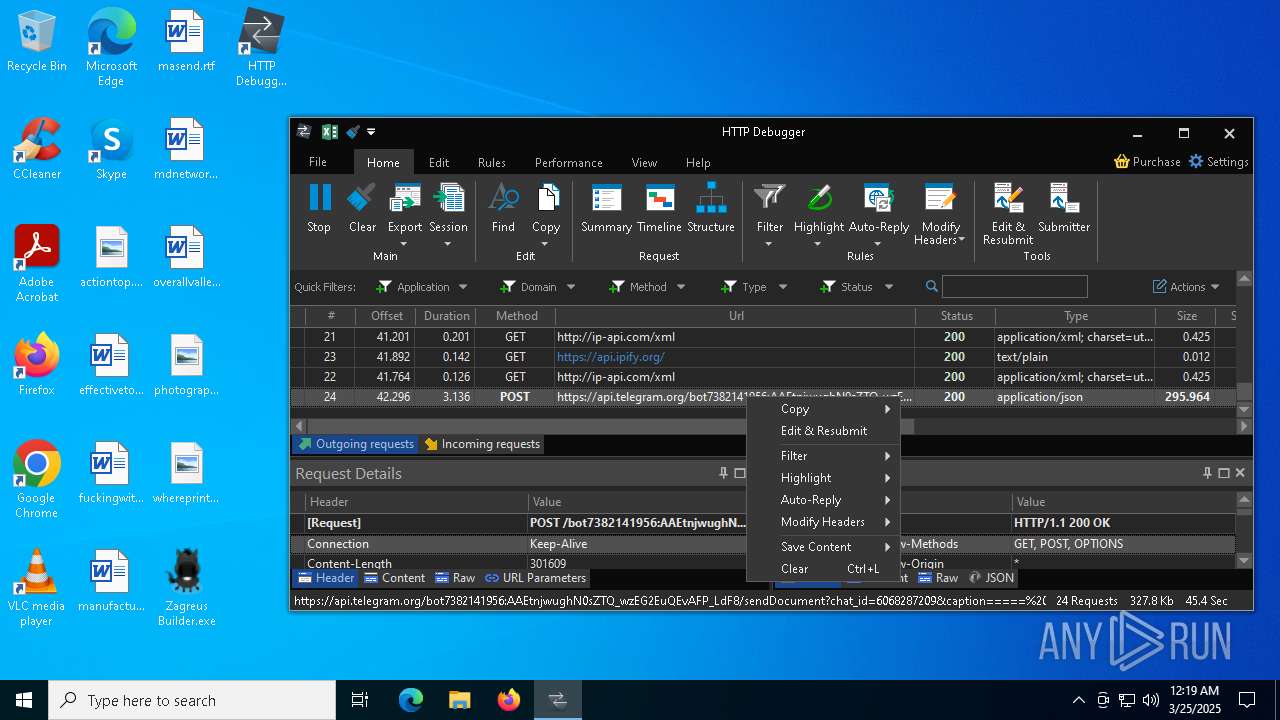The height and width of the screenshot is (720, 1280).
Task: Clear captured requests with the Clear icon
Action: [x=362, y=198]
